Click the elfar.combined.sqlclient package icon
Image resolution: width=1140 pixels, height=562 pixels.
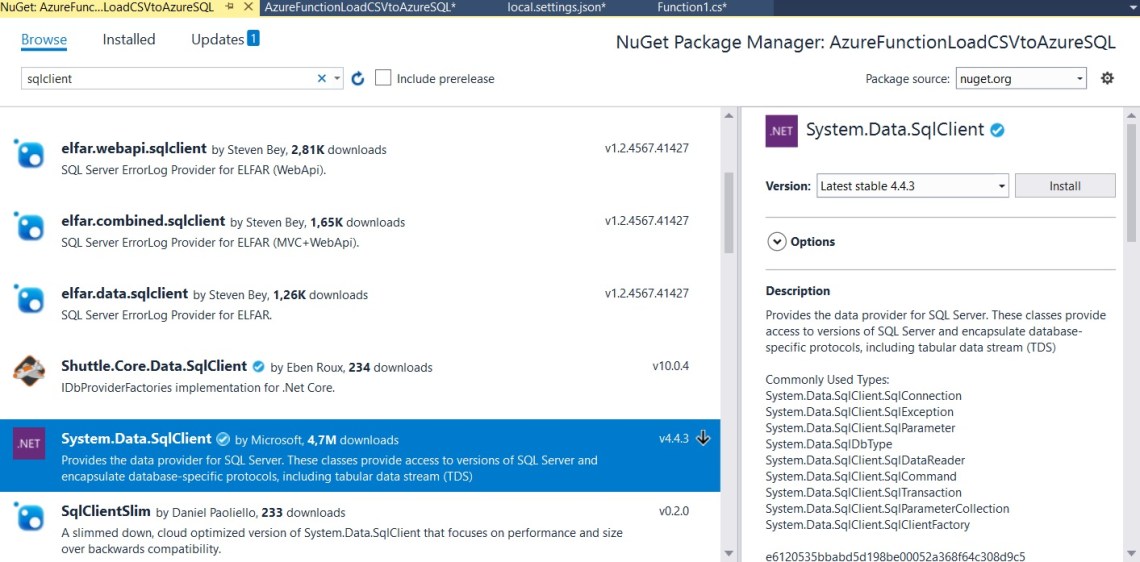click(x=30, y=225)
